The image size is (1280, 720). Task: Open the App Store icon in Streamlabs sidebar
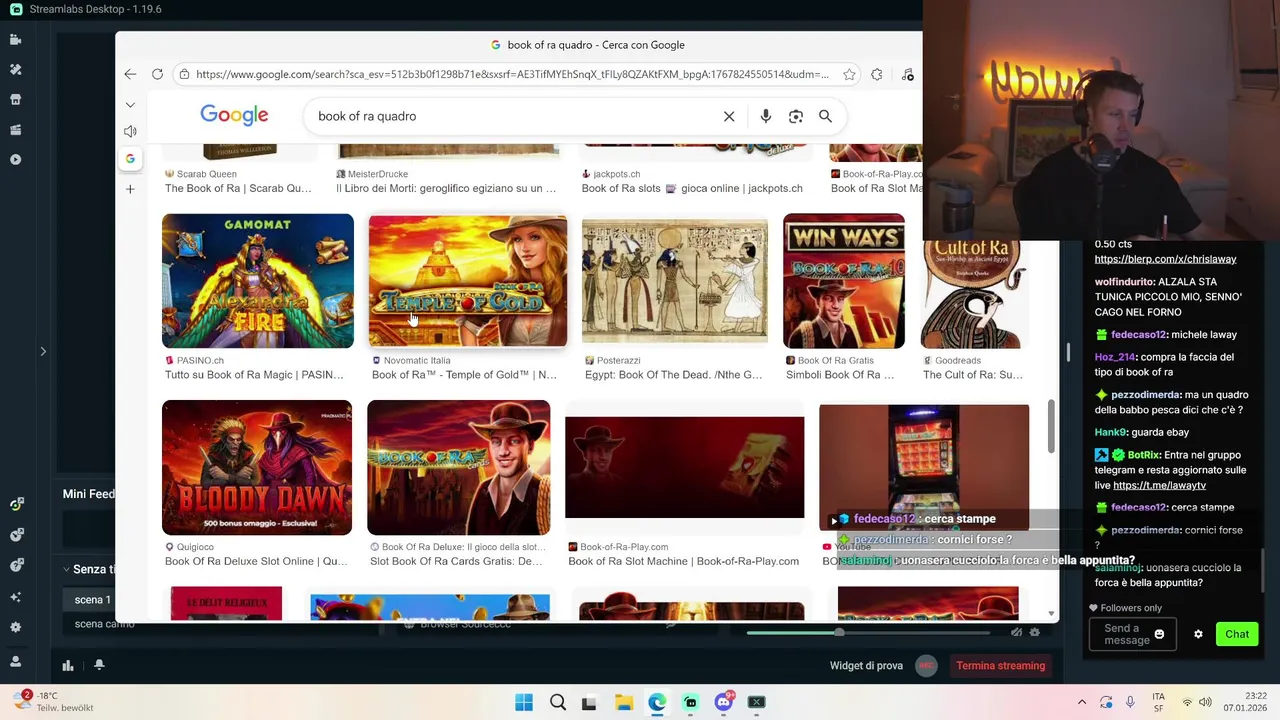point(15,100)
